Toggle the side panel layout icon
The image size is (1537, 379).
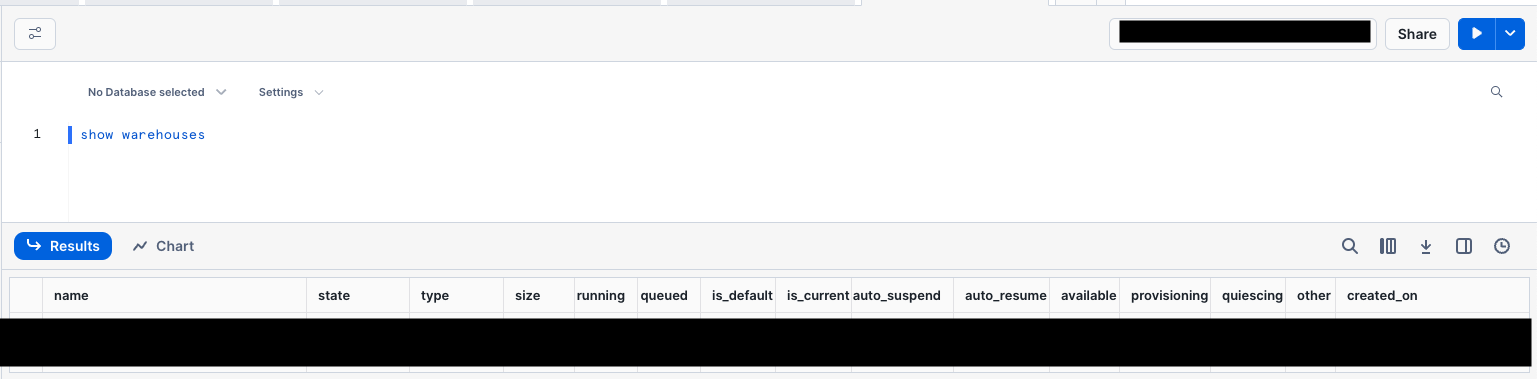point(1464,246)
